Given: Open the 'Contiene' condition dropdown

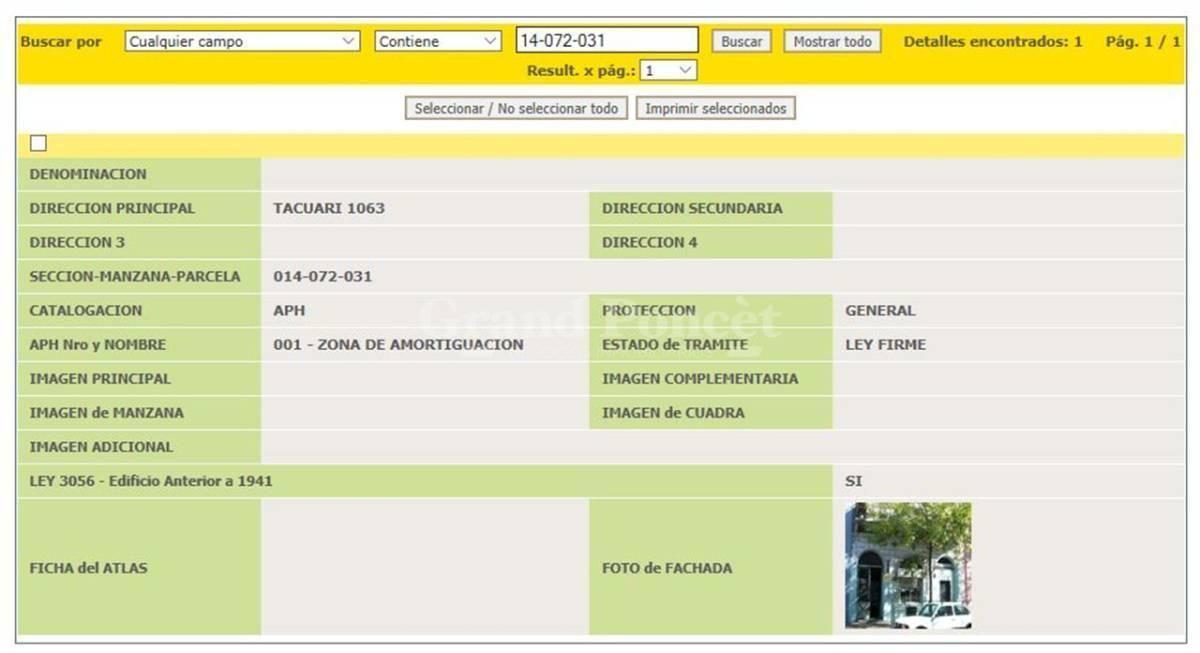Looking at the screenshot, I should pos(439,42).
